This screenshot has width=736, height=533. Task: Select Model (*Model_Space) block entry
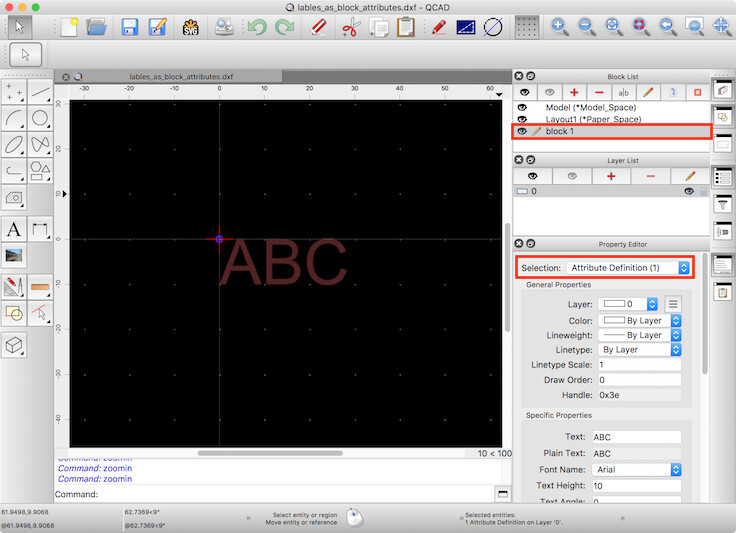coord(612,107)
